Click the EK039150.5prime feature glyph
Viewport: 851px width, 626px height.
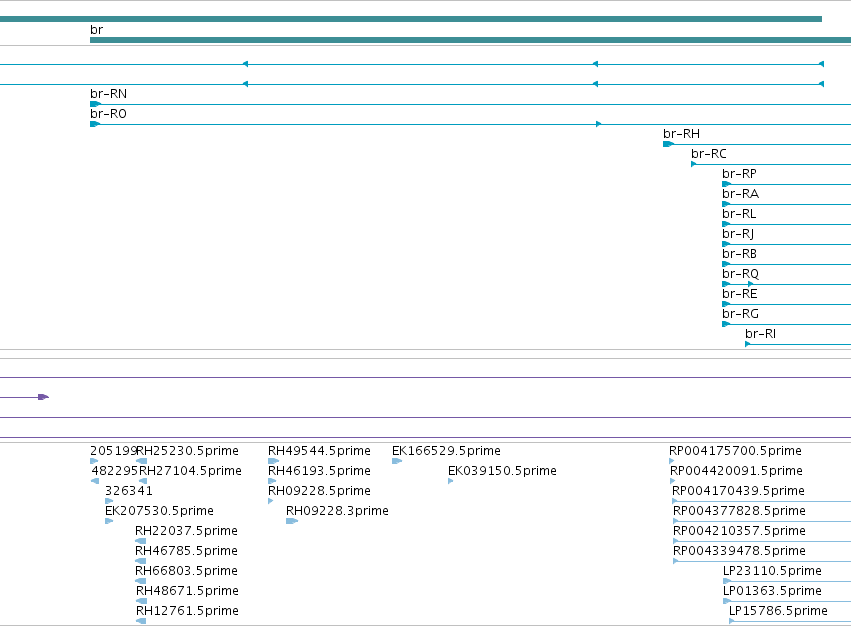pos(450,482)
